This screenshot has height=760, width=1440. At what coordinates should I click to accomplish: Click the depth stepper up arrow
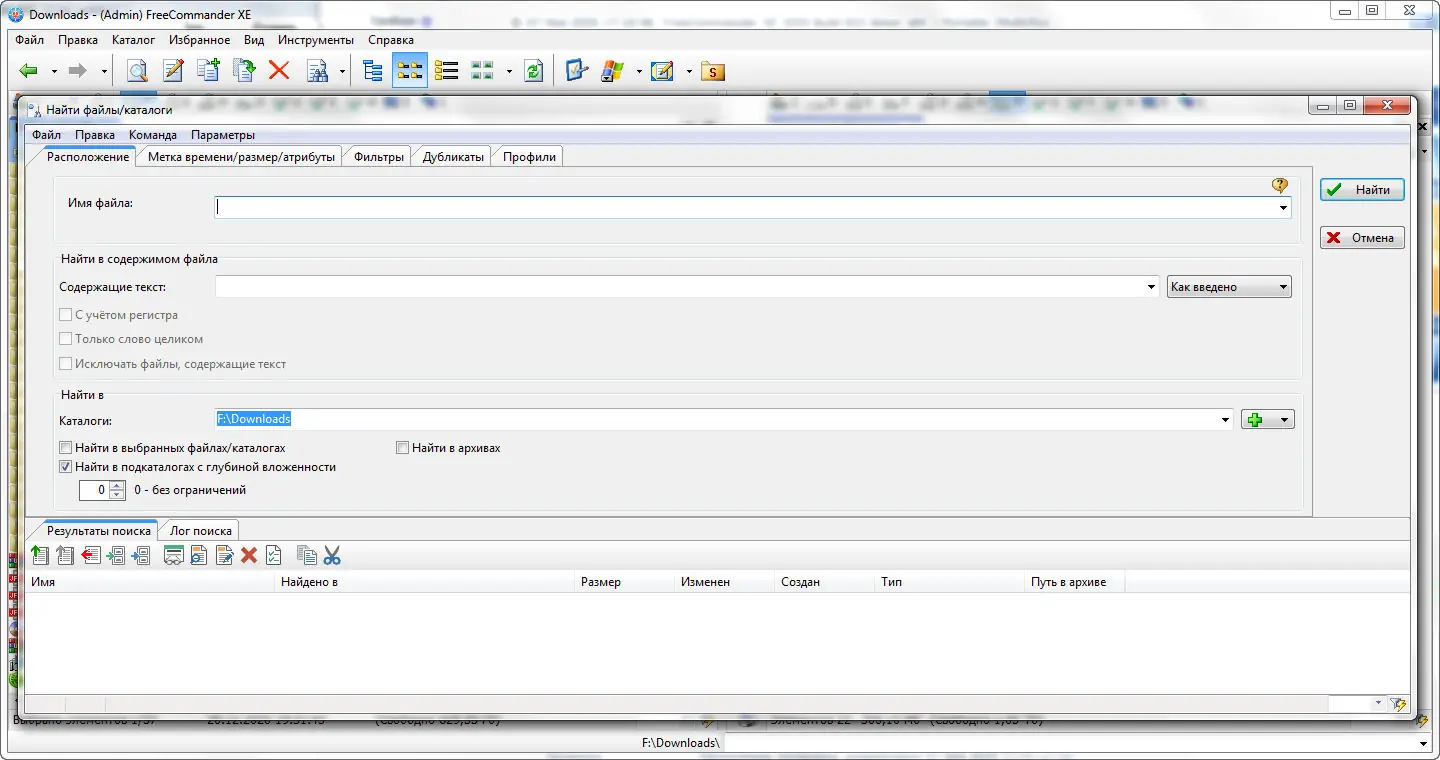click(x=117, y=485)
